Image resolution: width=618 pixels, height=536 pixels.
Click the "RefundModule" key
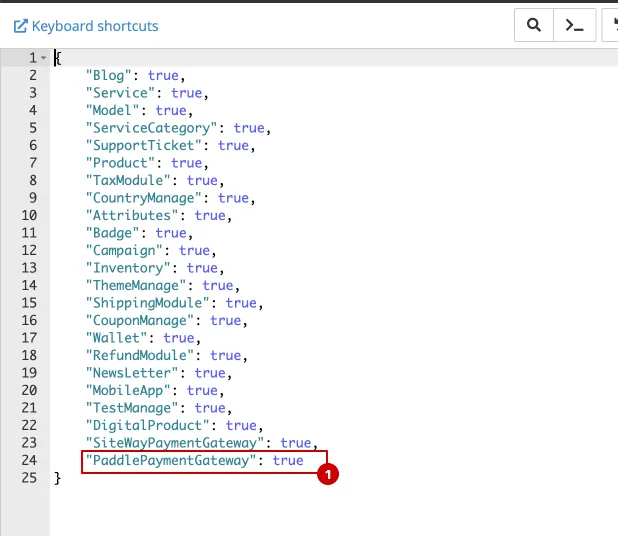(140, 355)
